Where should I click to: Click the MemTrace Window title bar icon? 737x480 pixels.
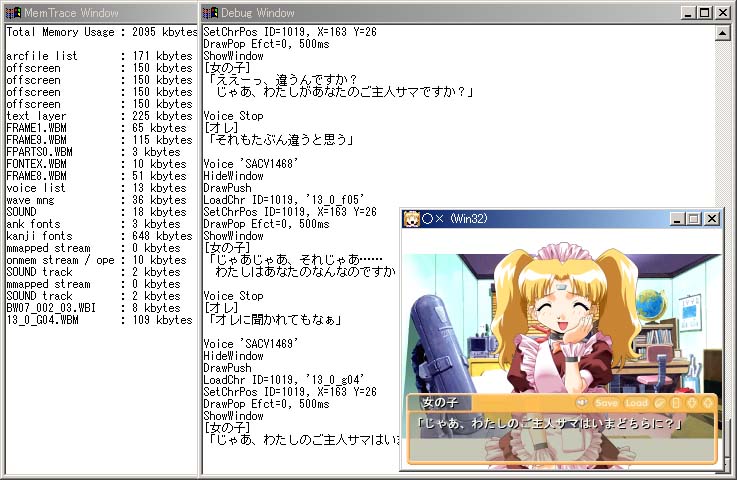13,13
